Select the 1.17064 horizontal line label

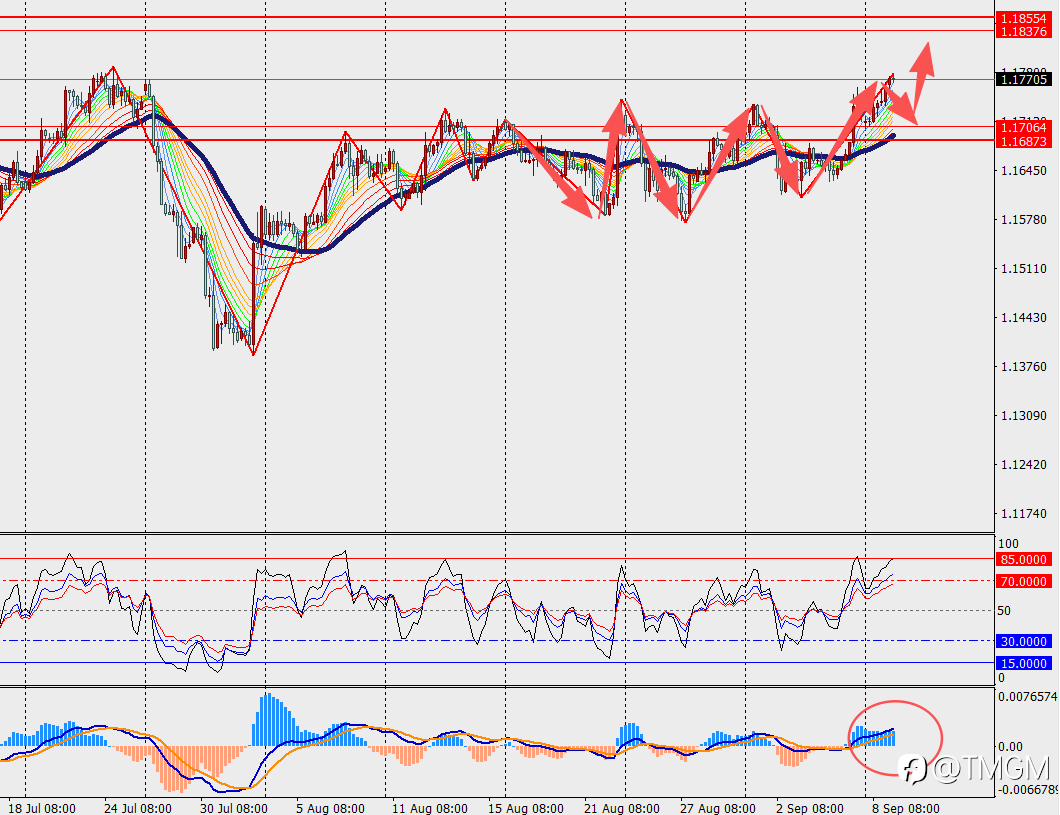coord(1023,128)
